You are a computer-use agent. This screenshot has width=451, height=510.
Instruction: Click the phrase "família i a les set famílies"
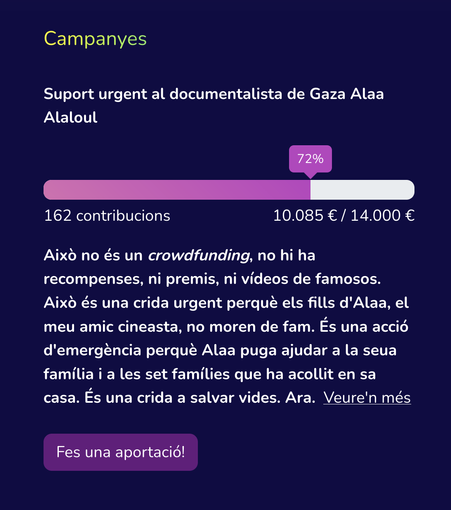pyautogui.click(x=136, y=374)
